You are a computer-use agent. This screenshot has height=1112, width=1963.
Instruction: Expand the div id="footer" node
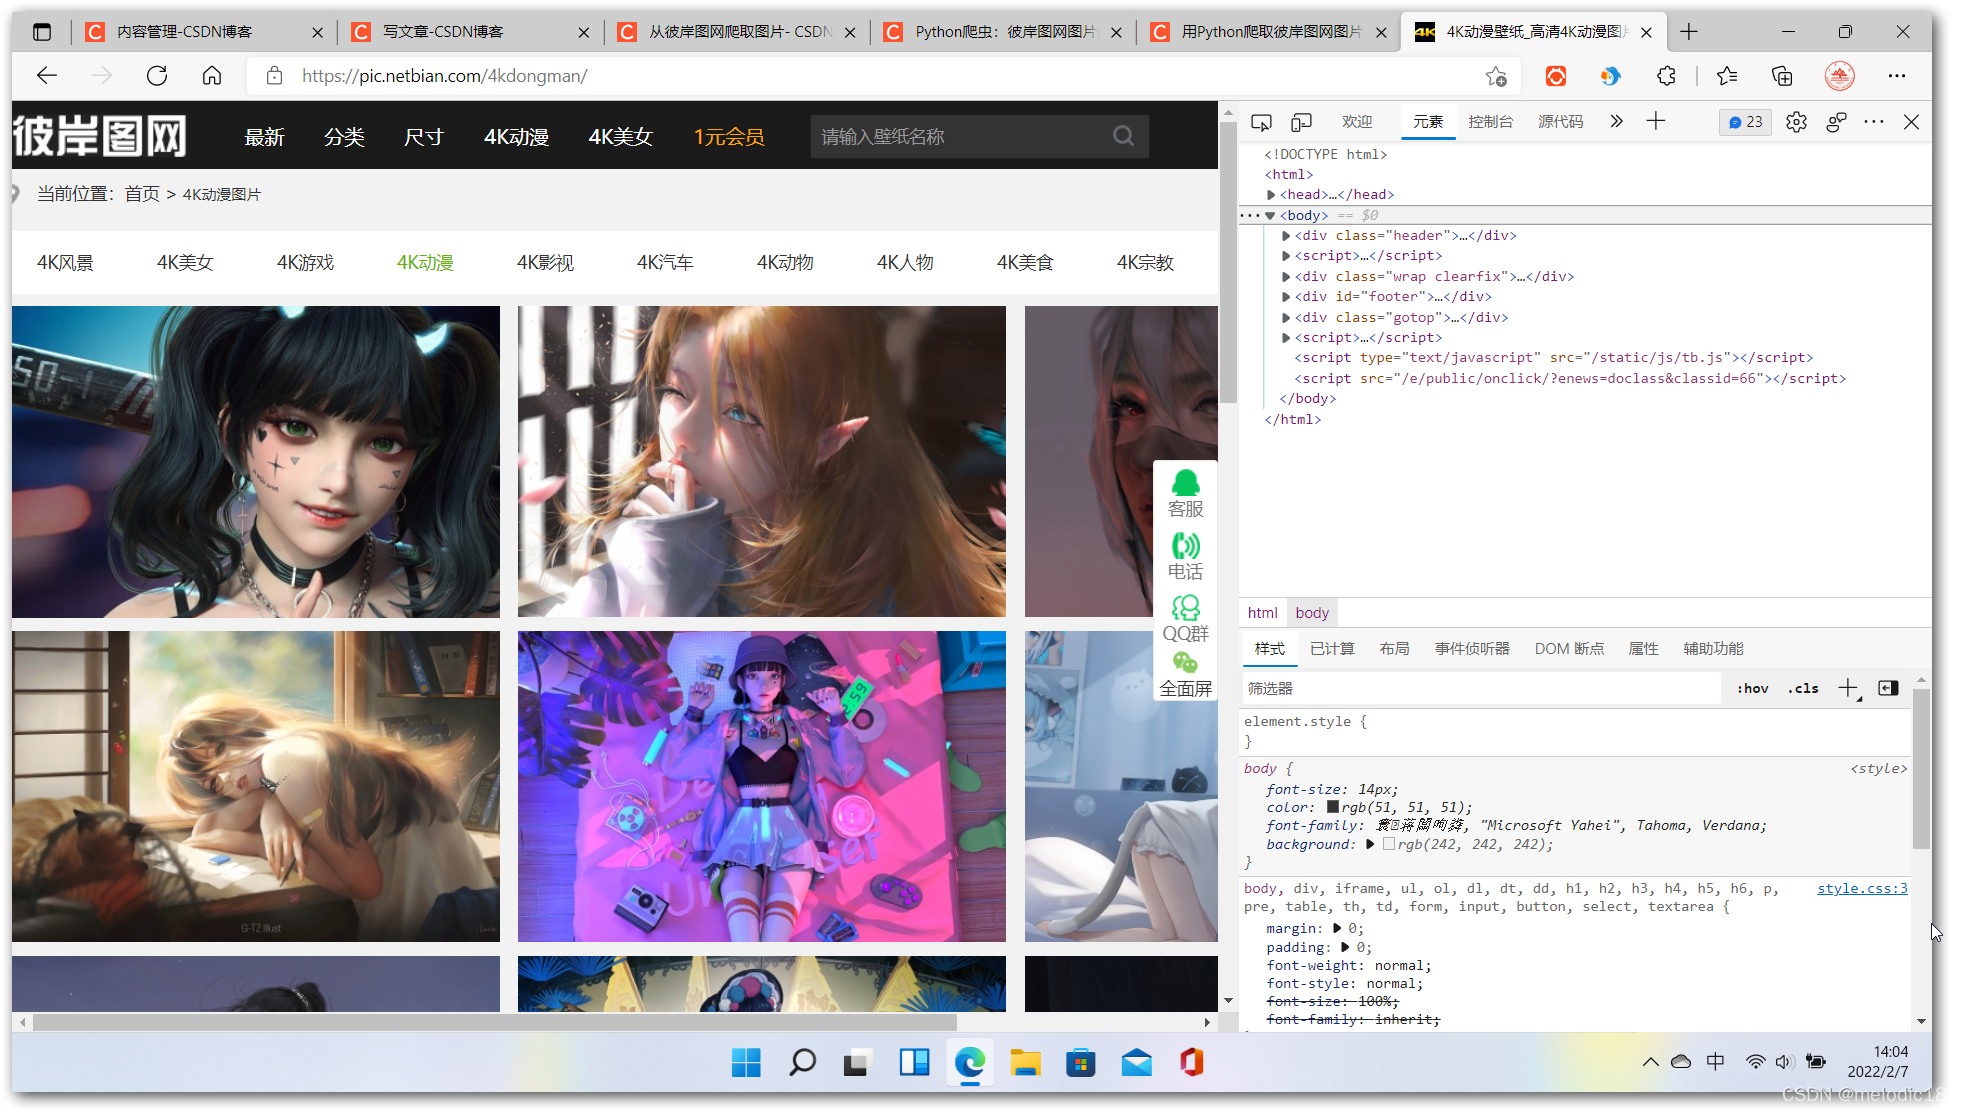click(1286, 297)
